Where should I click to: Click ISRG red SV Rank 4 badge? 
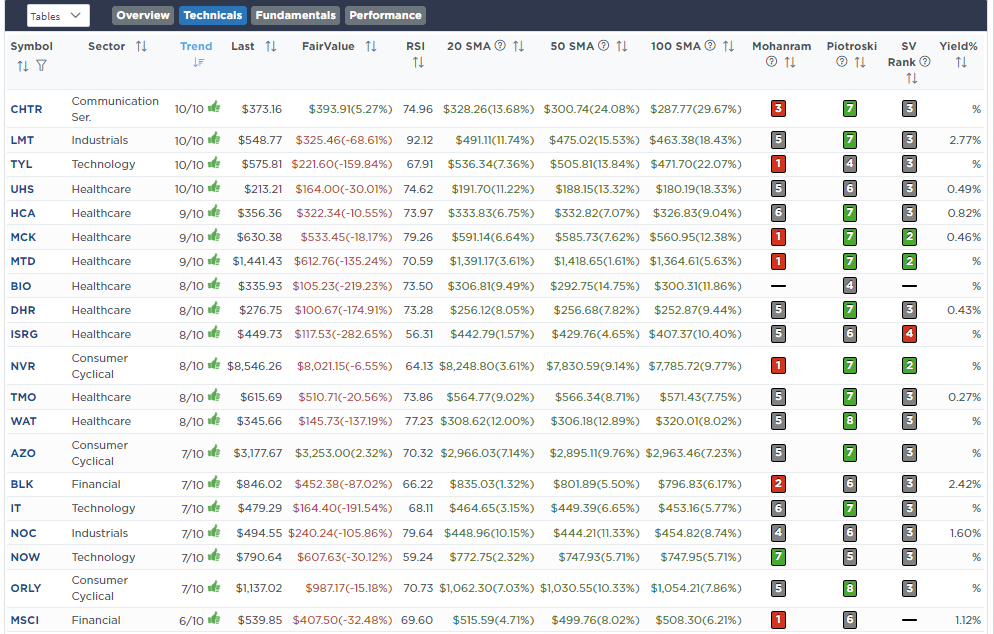(909, 333)
